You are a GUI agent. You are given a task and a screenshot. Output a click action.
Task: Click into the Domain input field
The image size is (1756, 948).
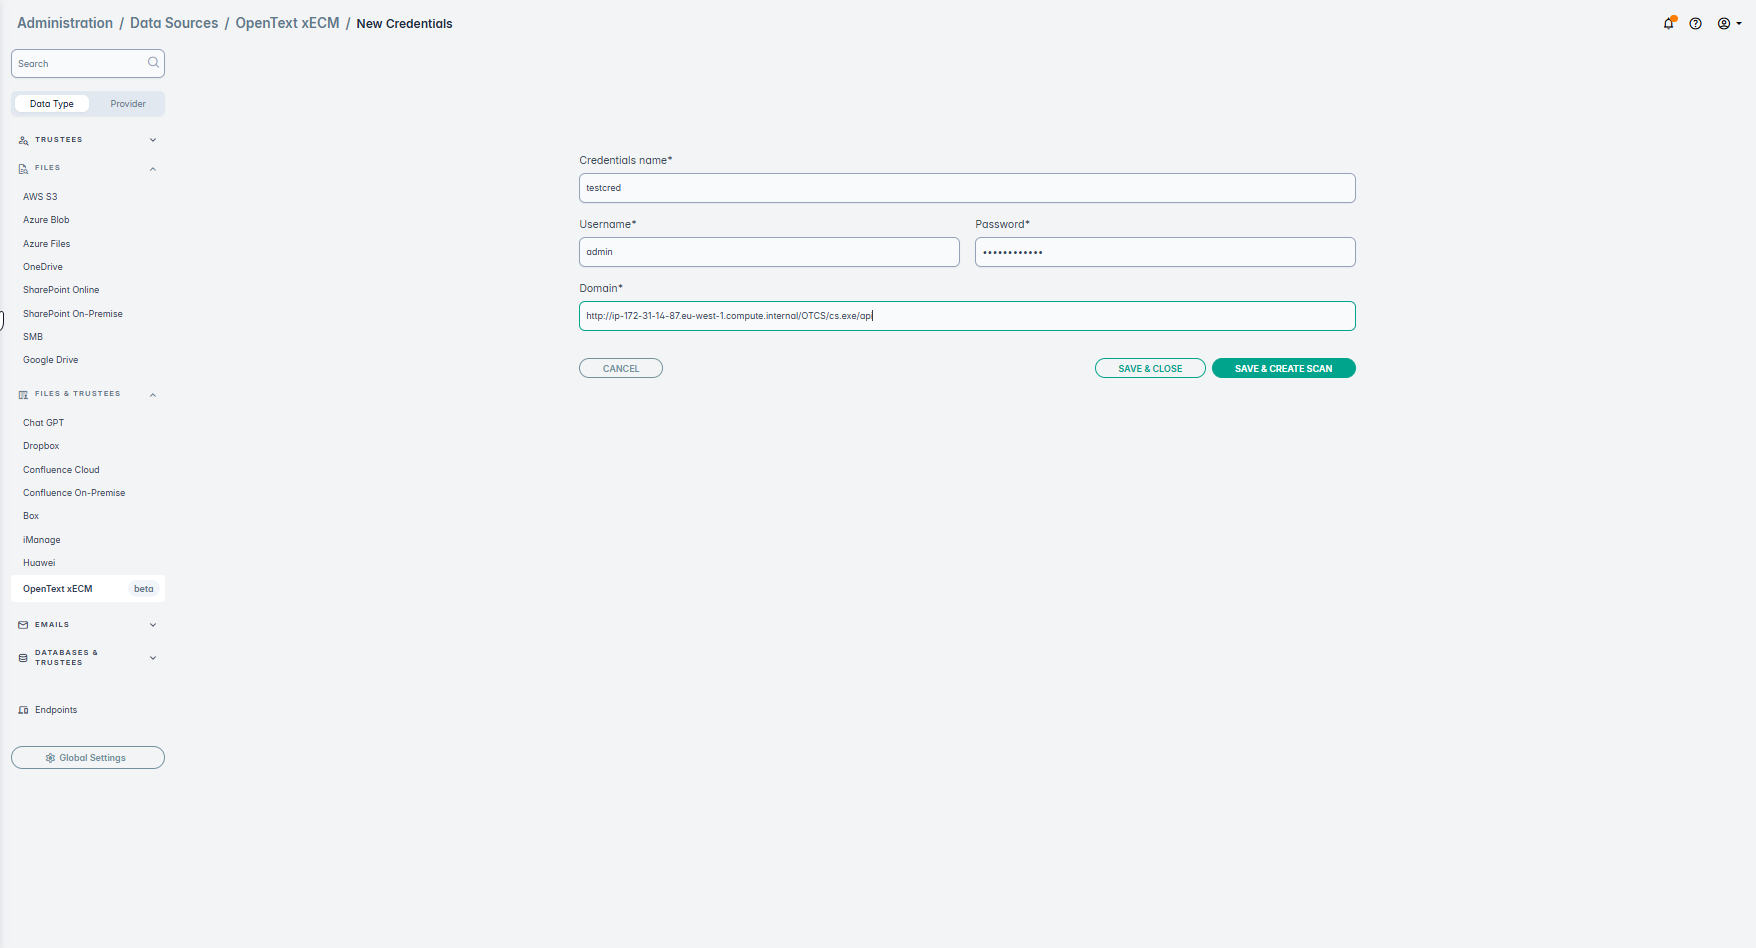[x=1100, y=316]
